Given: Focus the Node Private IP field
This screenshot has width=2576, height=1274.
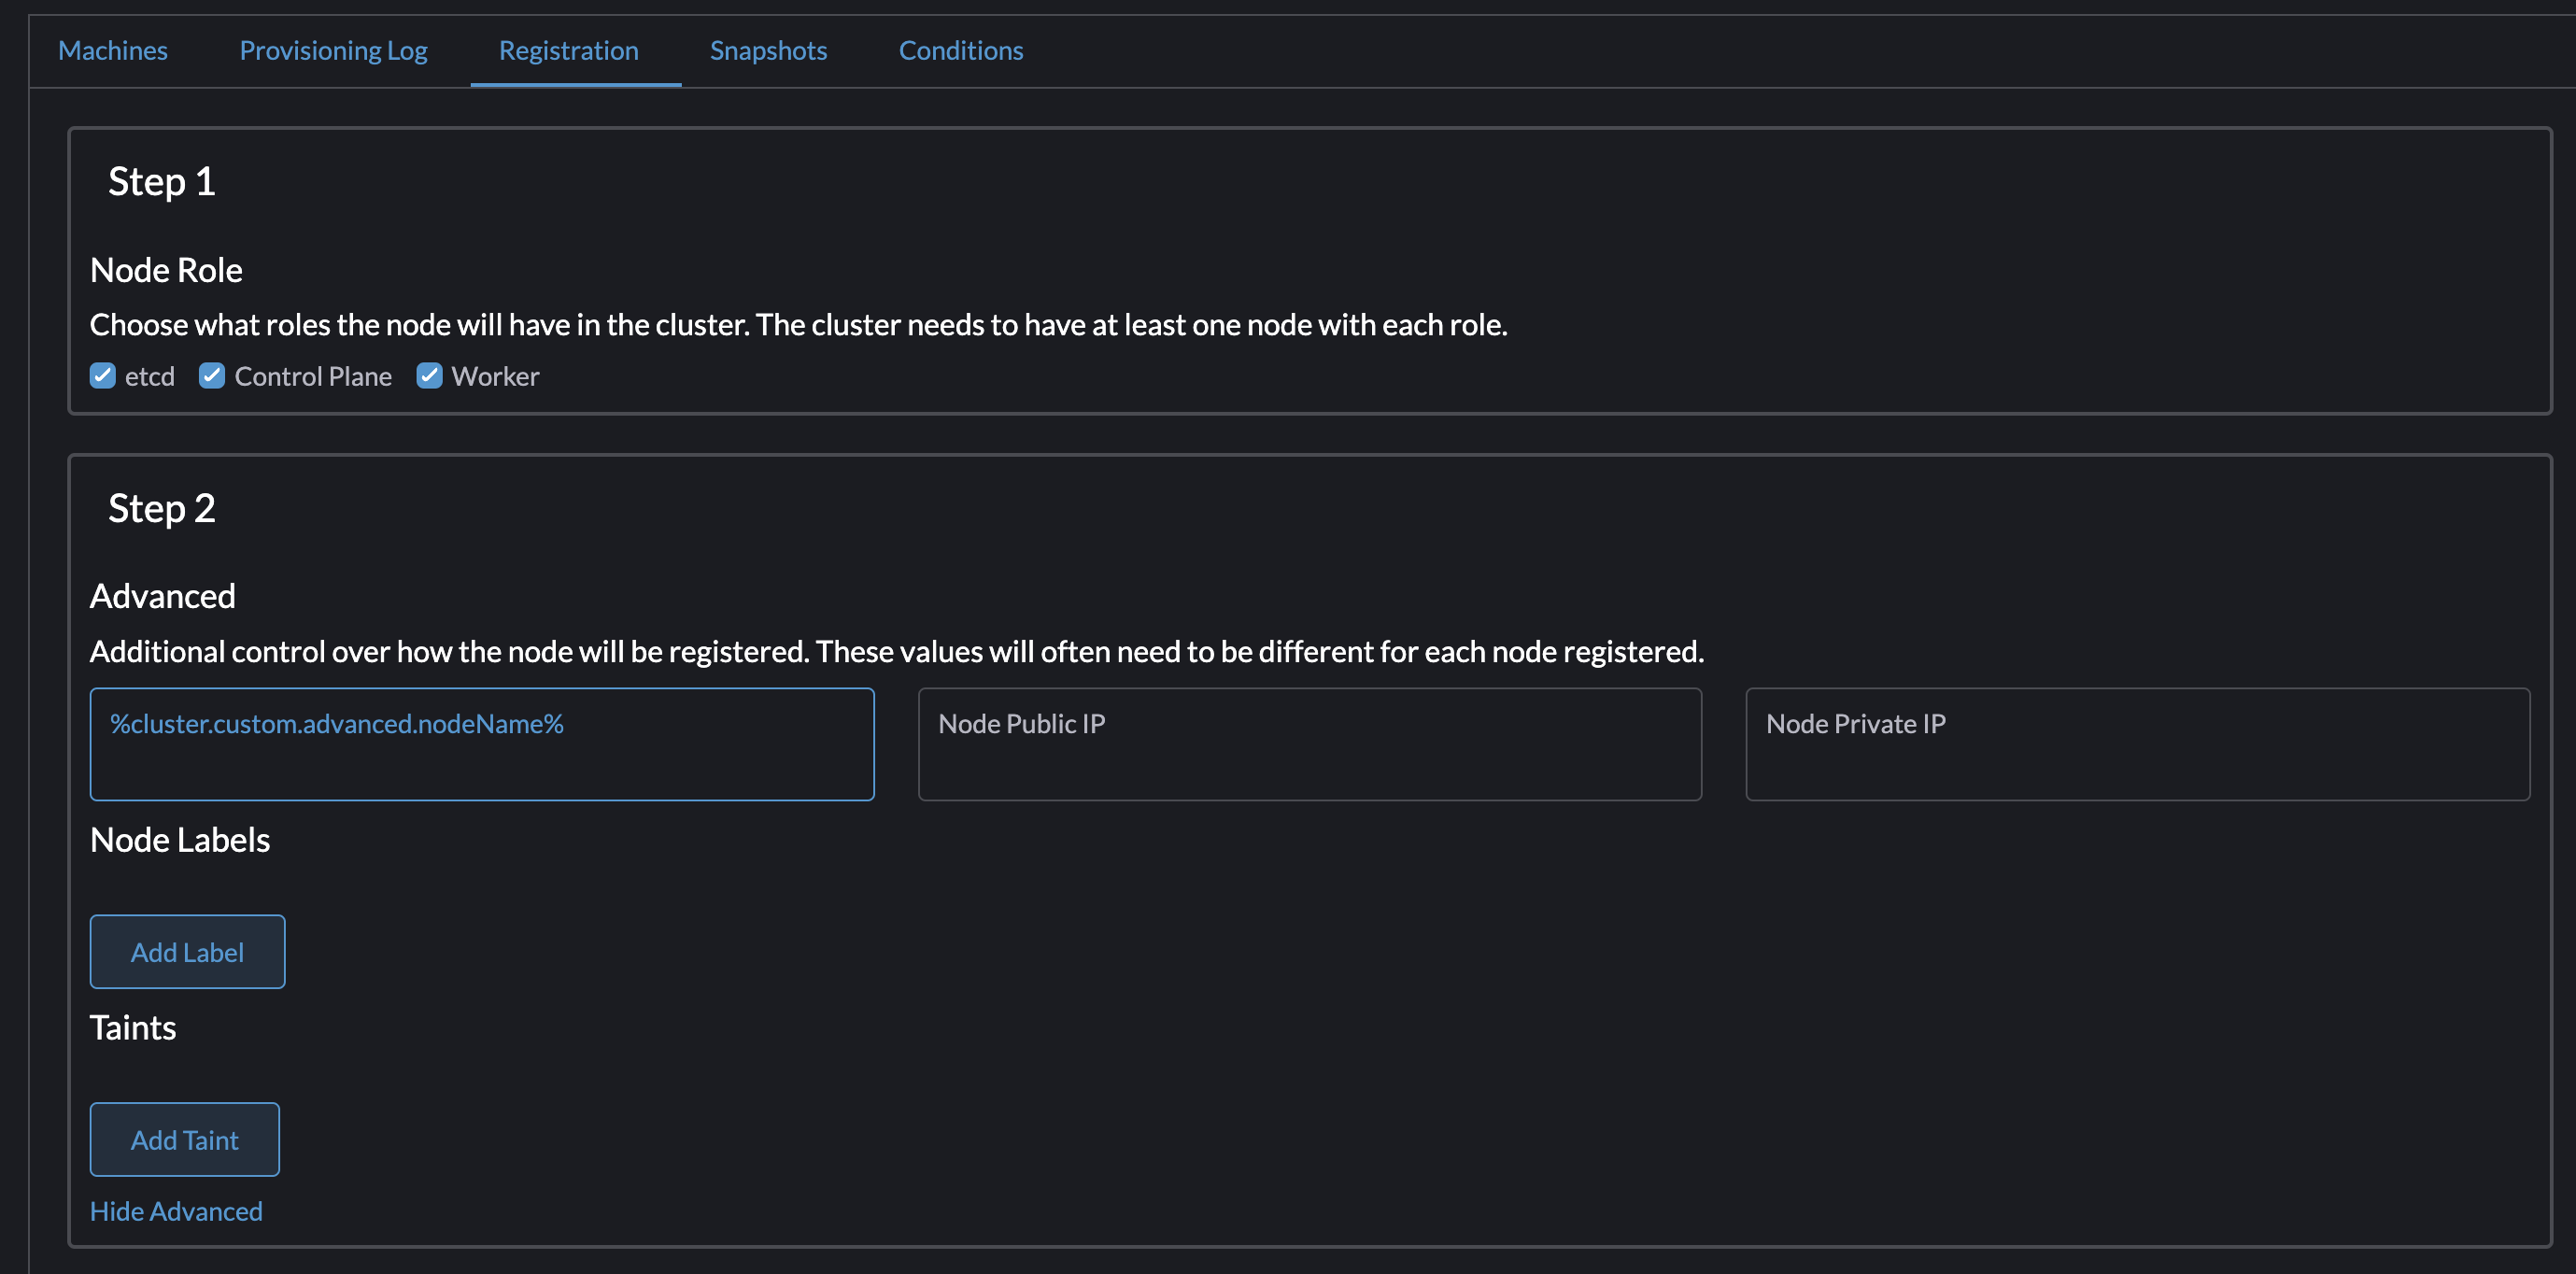Looking at the screenshot, I should pyautogui.click(x=2138, y=744).
